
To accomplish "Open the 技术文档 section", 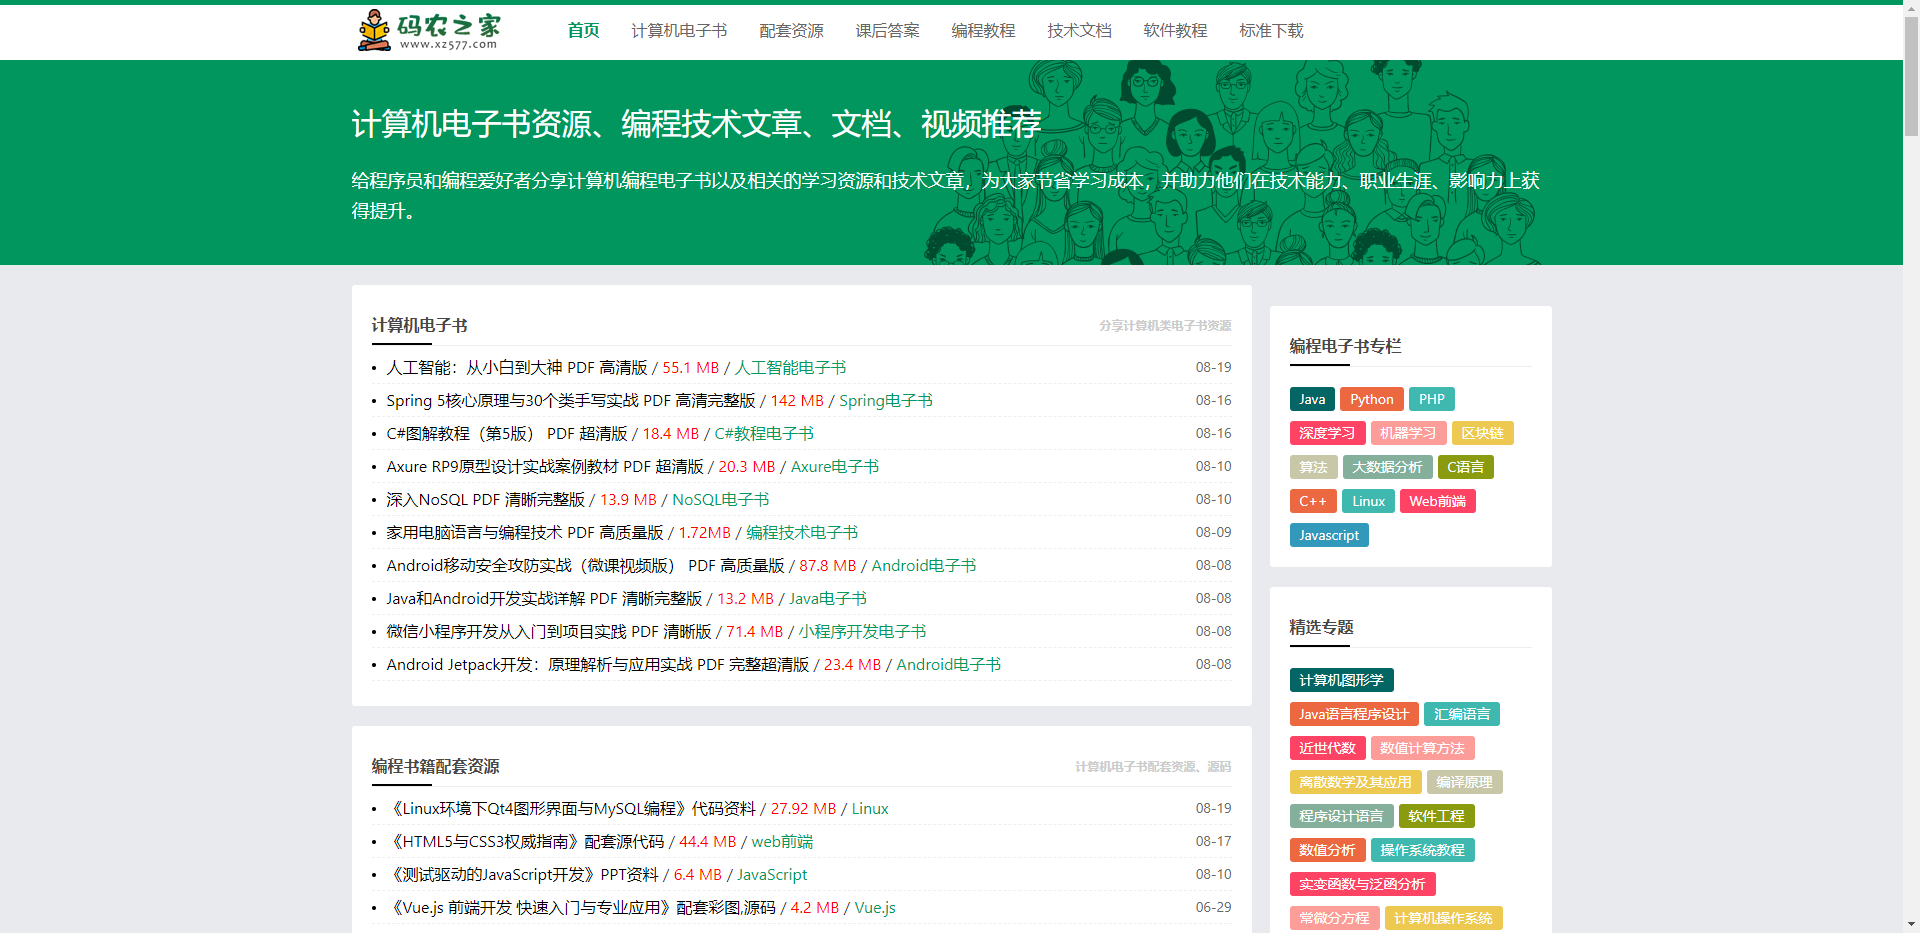I will click(x=1079, y=31).
